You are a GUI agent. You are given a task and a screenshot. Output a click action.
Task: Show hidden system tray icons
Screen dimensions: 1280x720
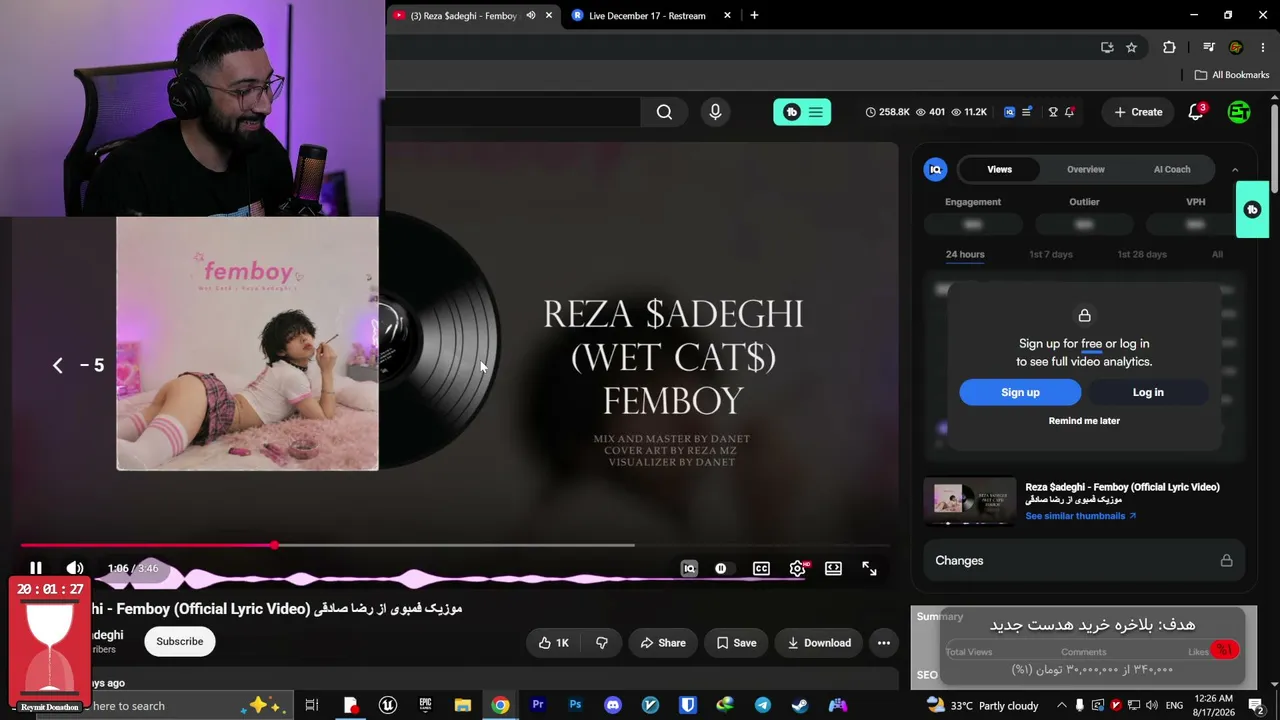point(1062,705)
